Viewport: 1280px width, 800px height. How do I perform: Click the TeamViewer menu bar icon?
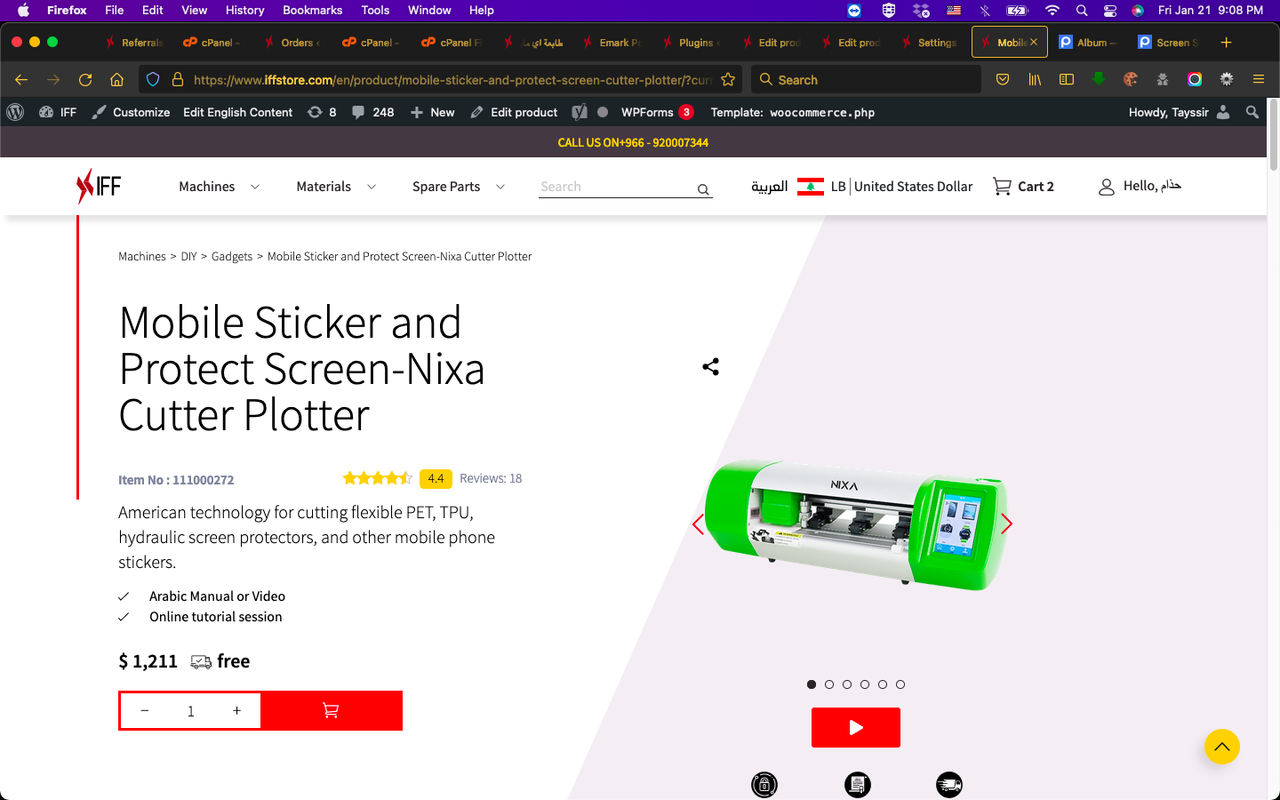click(x=854, y=10)
